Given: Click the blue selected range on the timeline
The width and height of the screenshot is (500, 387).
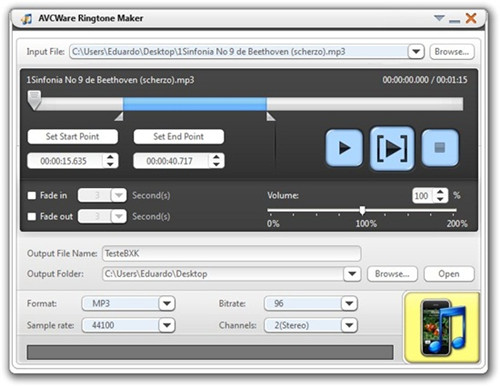Looking at the screenshot, I should tap(195, 104).
